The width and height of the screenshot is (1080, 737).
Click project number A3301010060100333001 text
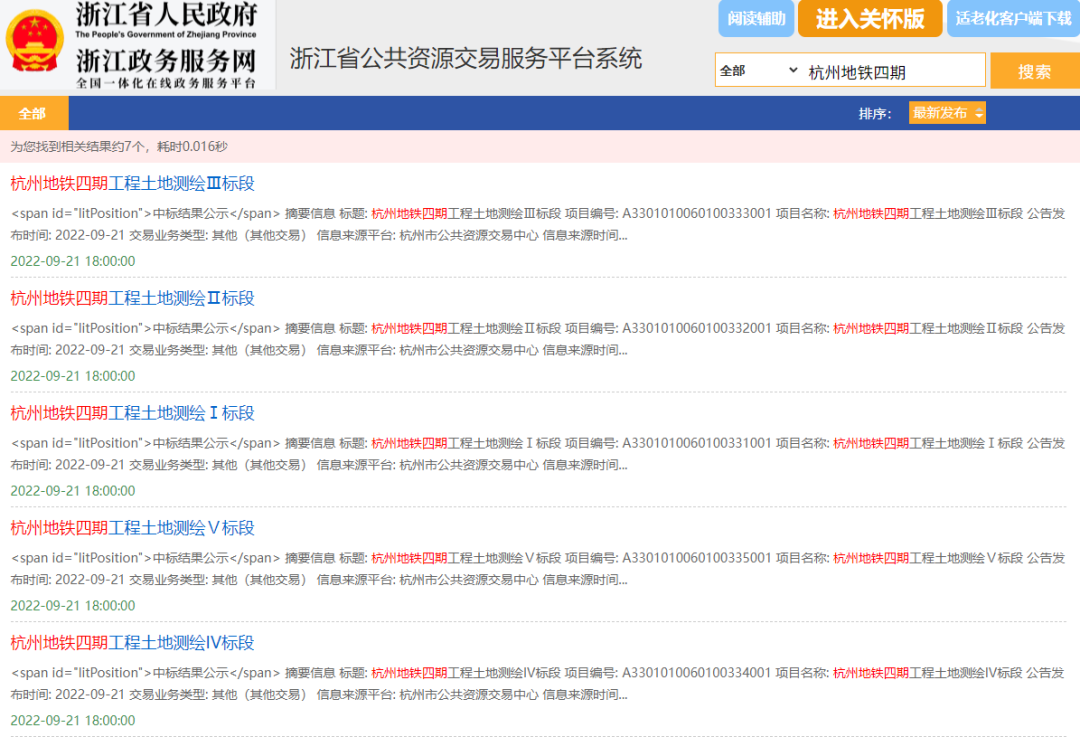click(x=696, y=214)
